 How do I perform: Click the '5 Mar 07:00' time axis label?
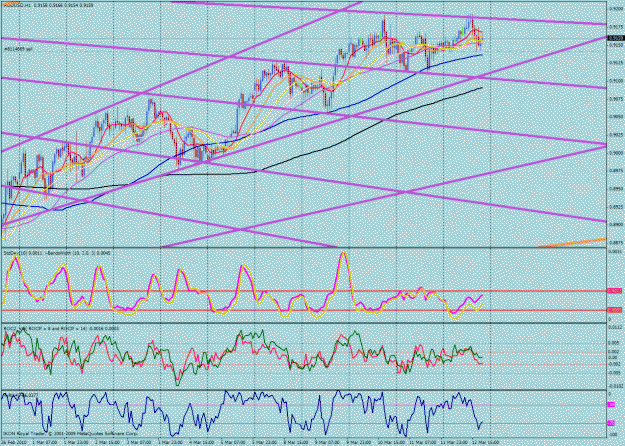[233, 442]
